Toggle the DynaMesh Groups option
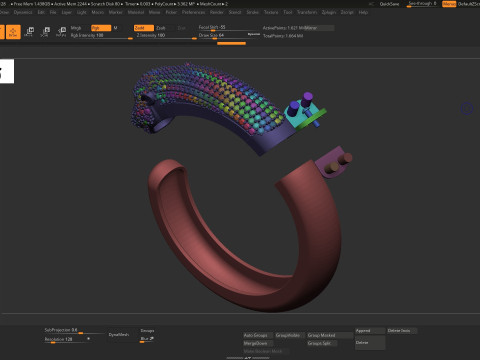Viewport: 480px width, 360px height. [x=147, y=331]
